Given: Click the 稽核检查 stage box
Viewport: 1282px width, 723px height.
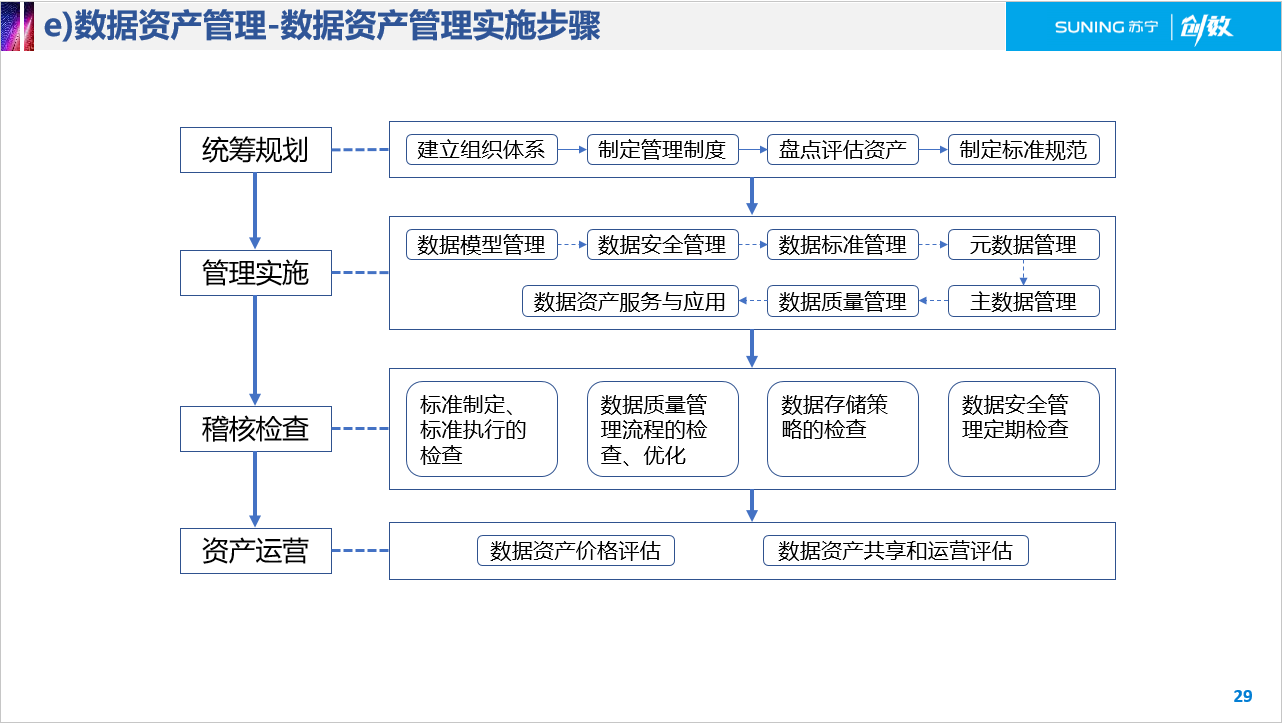Looking at the screenshot, I should click(x=255, y=429).
